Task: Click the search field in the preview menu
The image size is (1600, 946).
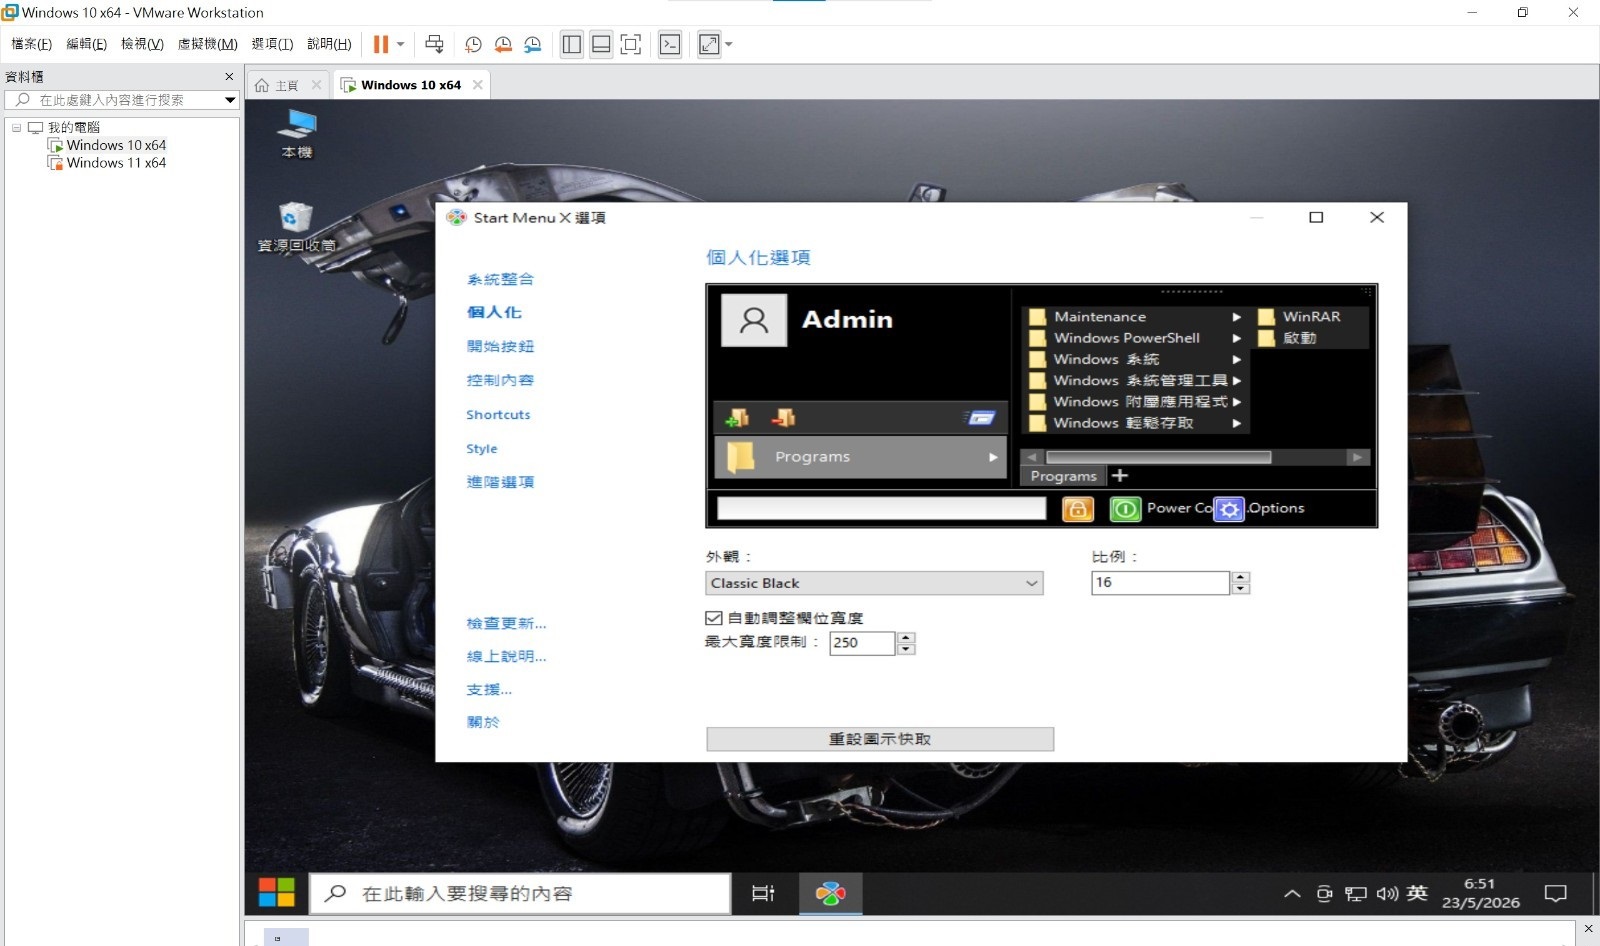Action: pyautogui.click(x=881, y=508)
